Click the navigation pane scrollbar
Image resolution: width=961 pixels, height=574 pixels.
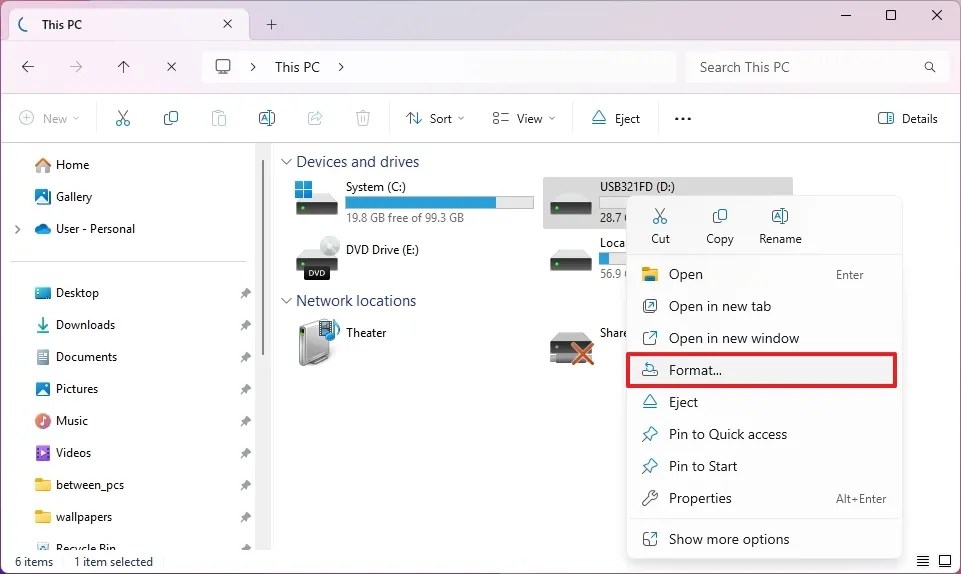(x=263, y=257)
